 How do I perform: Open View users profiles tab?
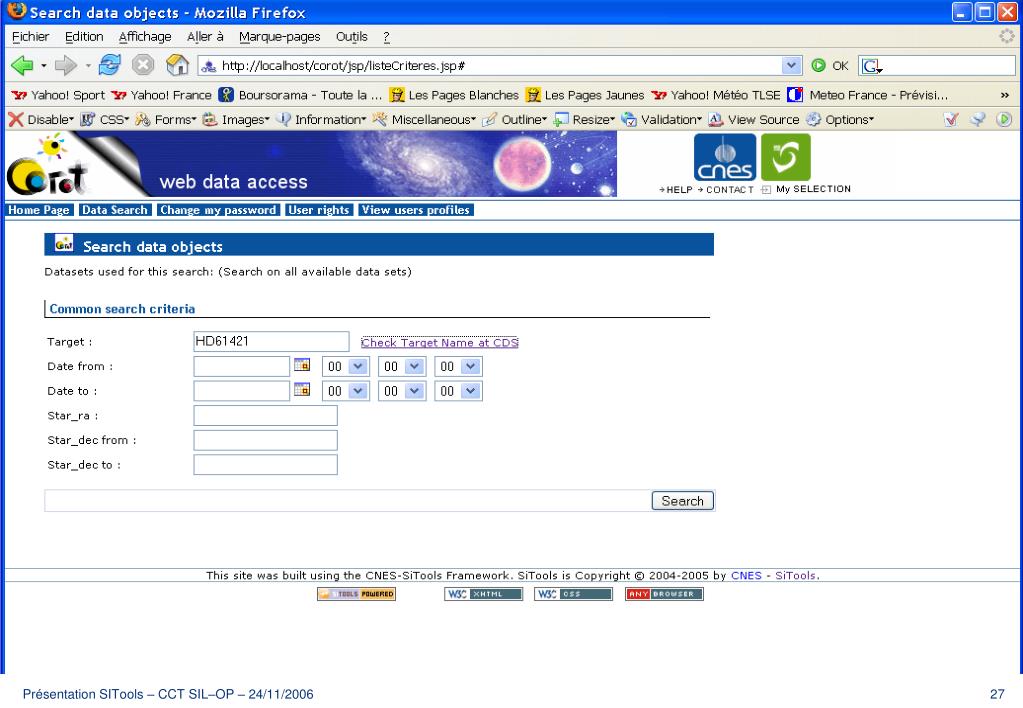tap(416, 210)
